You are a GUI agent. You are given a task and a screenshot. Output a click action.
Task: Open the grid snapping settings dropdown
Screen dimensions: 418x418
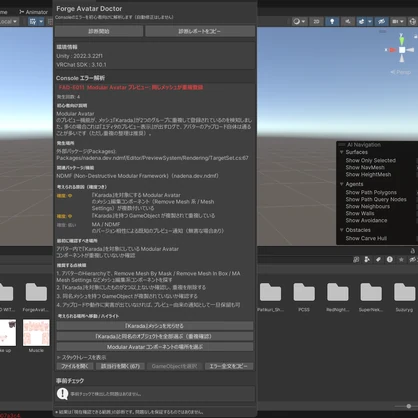[x=41, y=22]
